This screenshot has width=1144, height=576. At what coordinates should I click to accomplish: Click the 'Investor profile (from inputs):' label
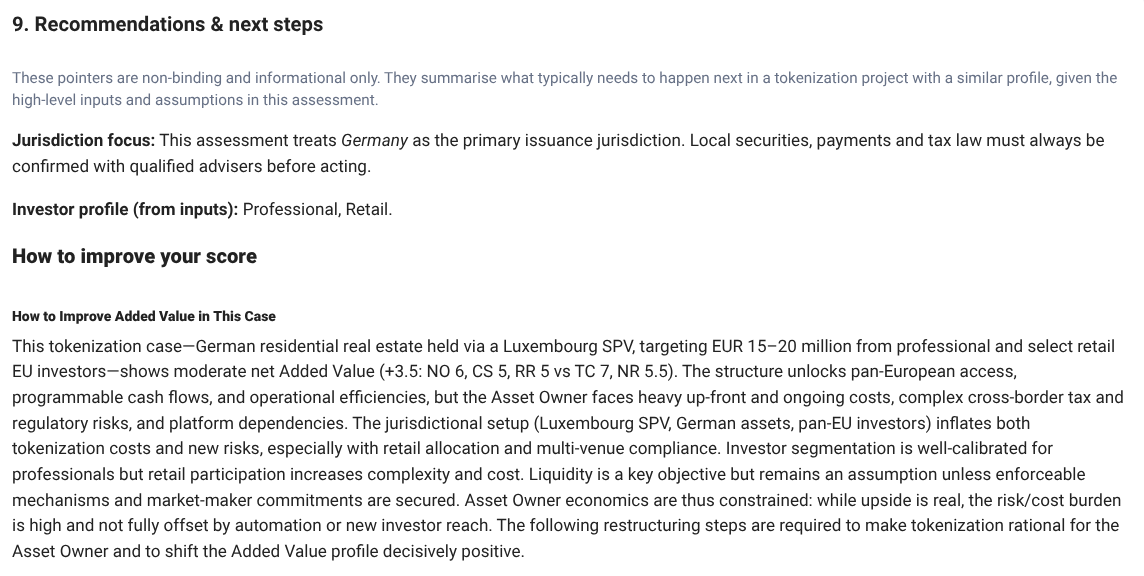pyautogui.click(x=125, y=210)
